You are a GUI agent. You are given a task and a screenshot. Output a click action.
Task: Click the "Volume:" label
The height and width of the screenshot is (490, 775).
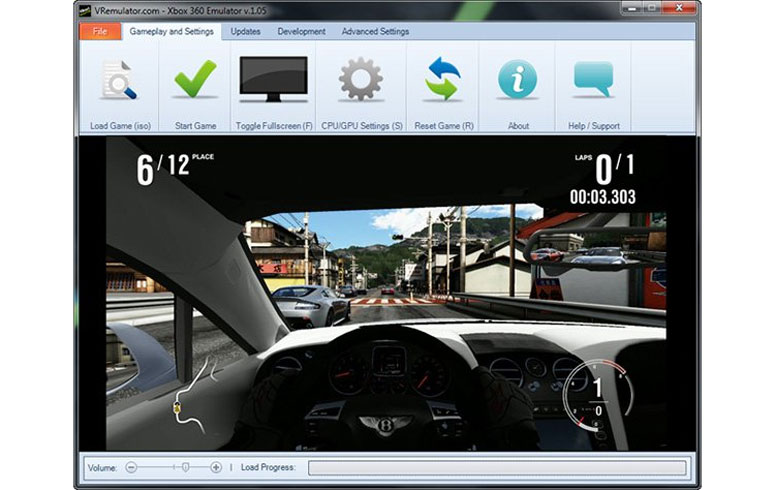pos(102,468)
